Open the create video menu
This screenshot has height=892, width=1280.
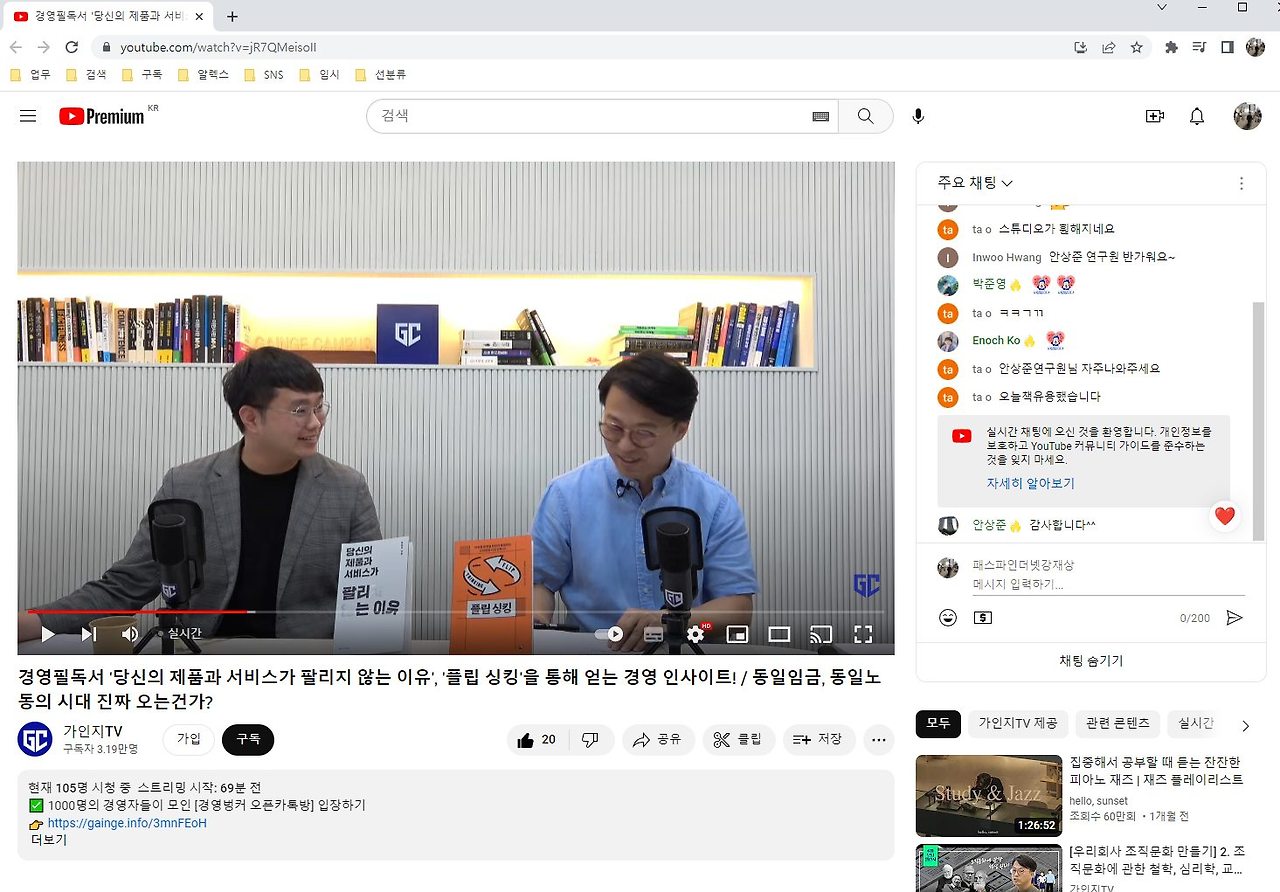(x=1155, y=116)
